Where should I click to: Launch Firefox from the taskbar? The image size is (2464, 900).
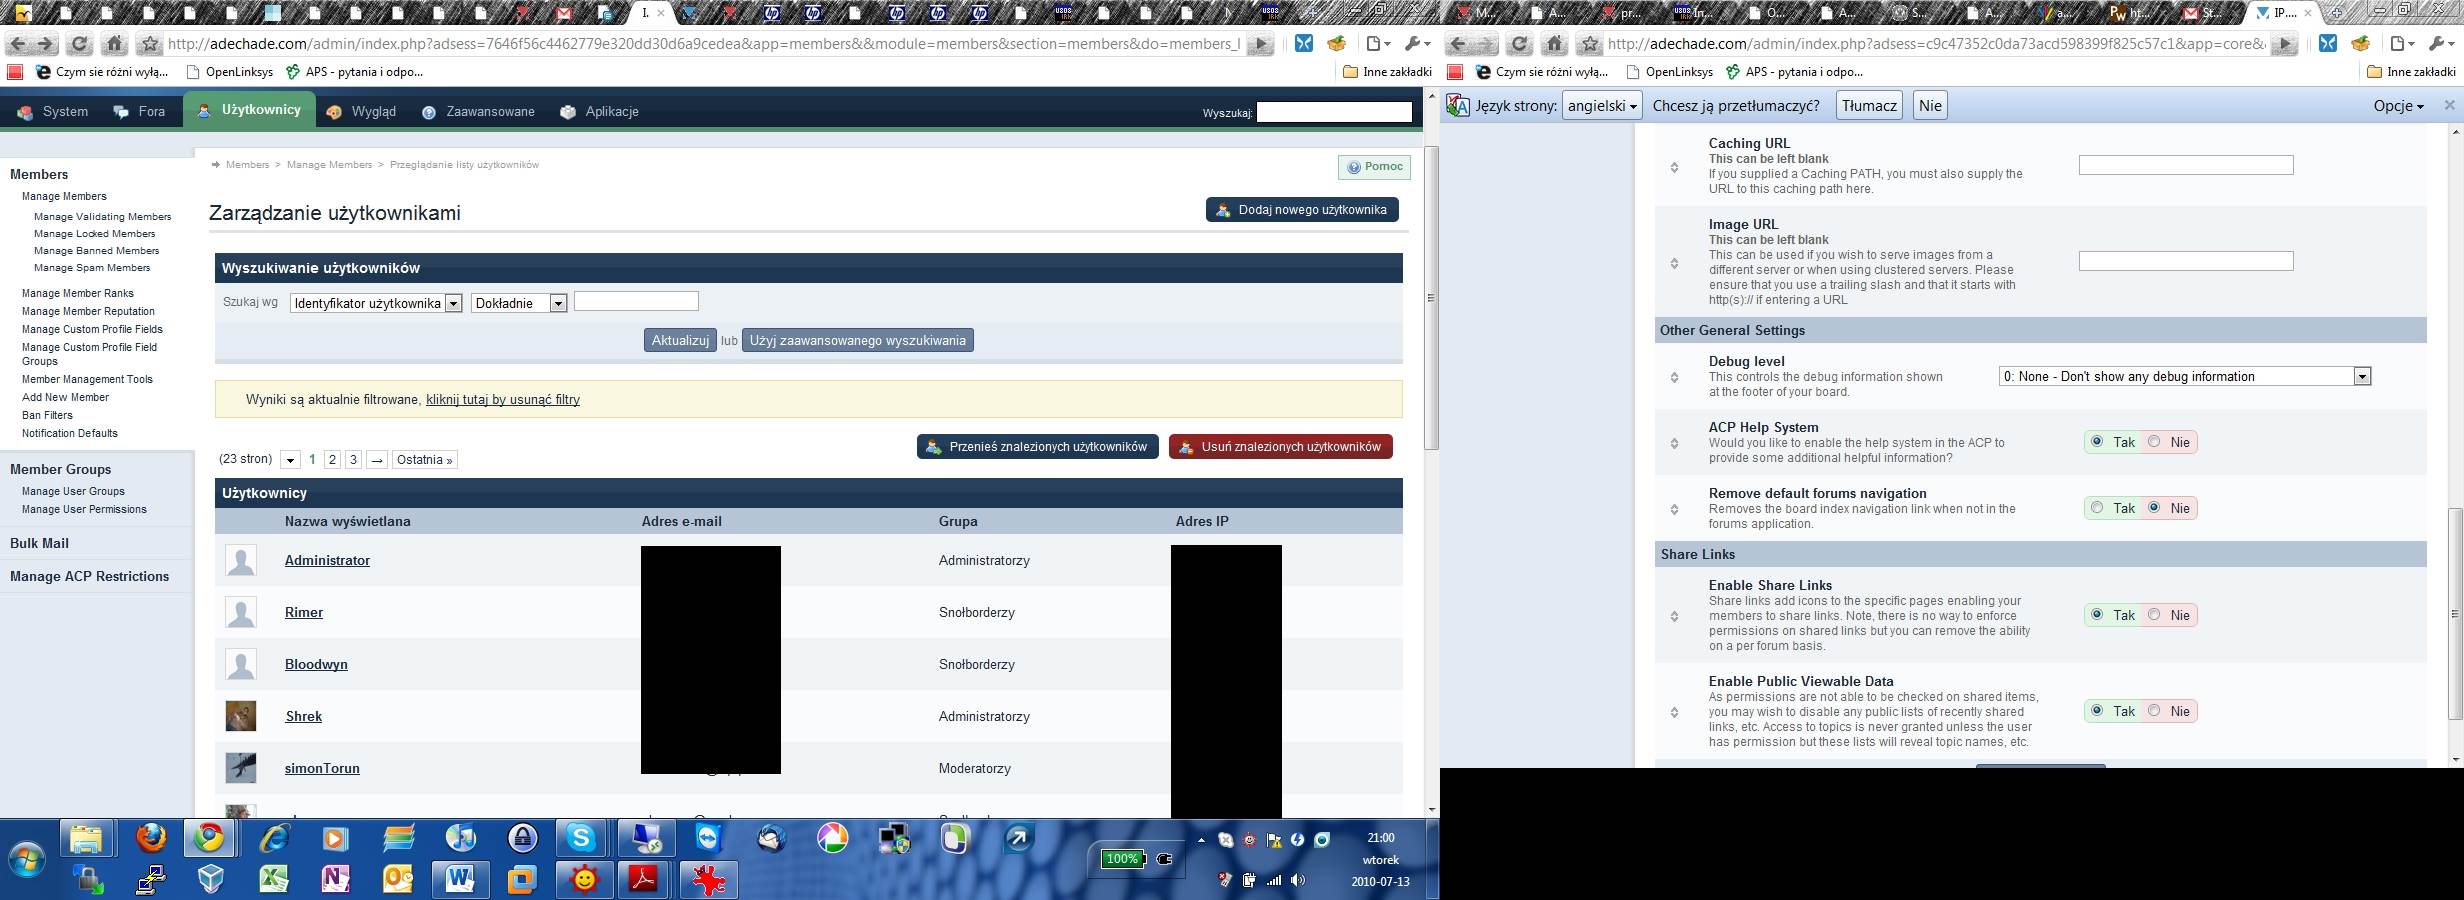pos(151,838)
